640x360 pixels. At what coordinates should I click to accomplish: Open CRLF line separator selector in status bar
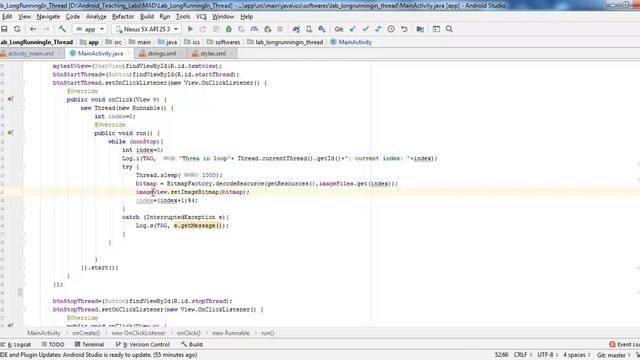522,355
